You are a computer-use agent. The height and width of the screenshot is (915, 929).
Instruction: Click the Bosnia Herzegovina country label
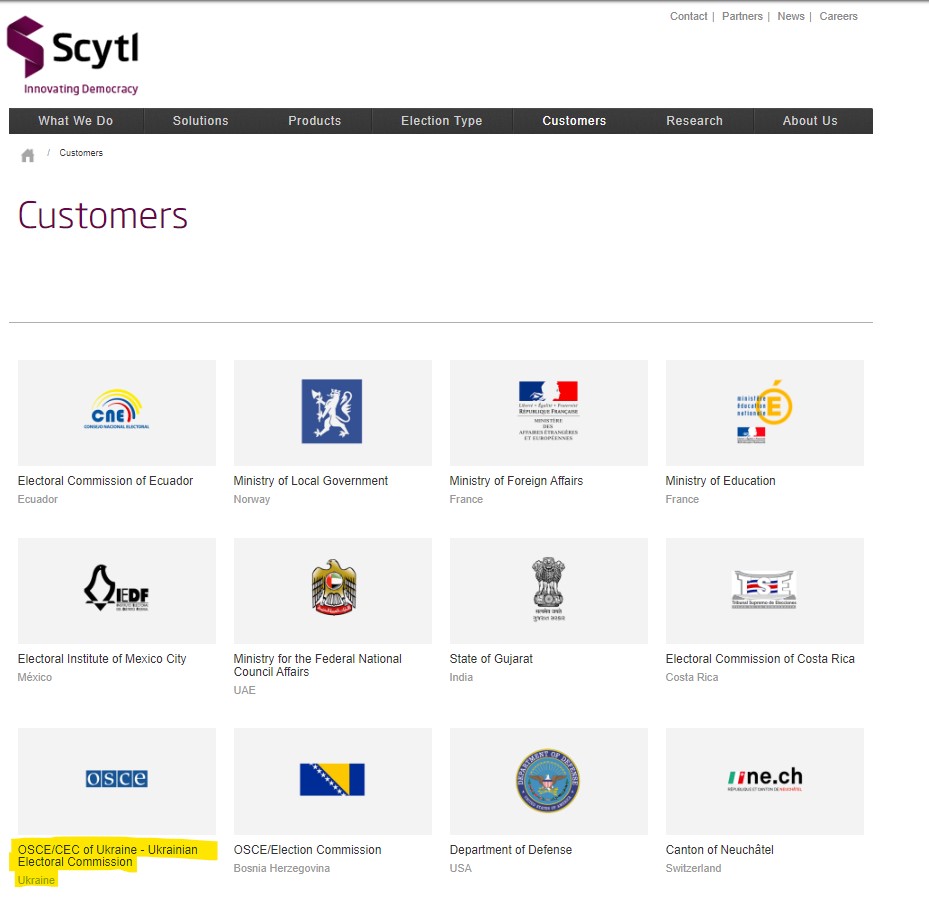[x=281, y=868]
